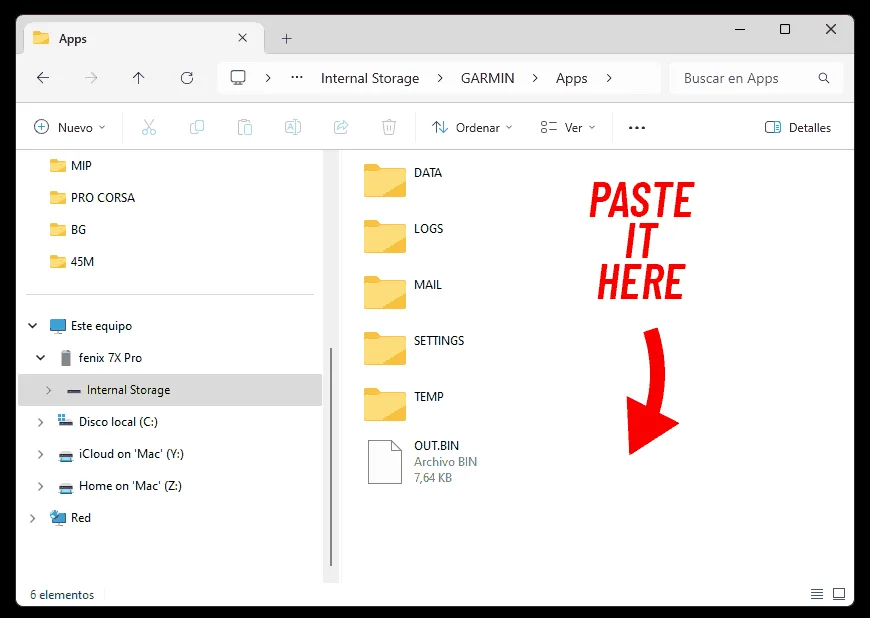Collapse the Este equipo node

(33, 326)
